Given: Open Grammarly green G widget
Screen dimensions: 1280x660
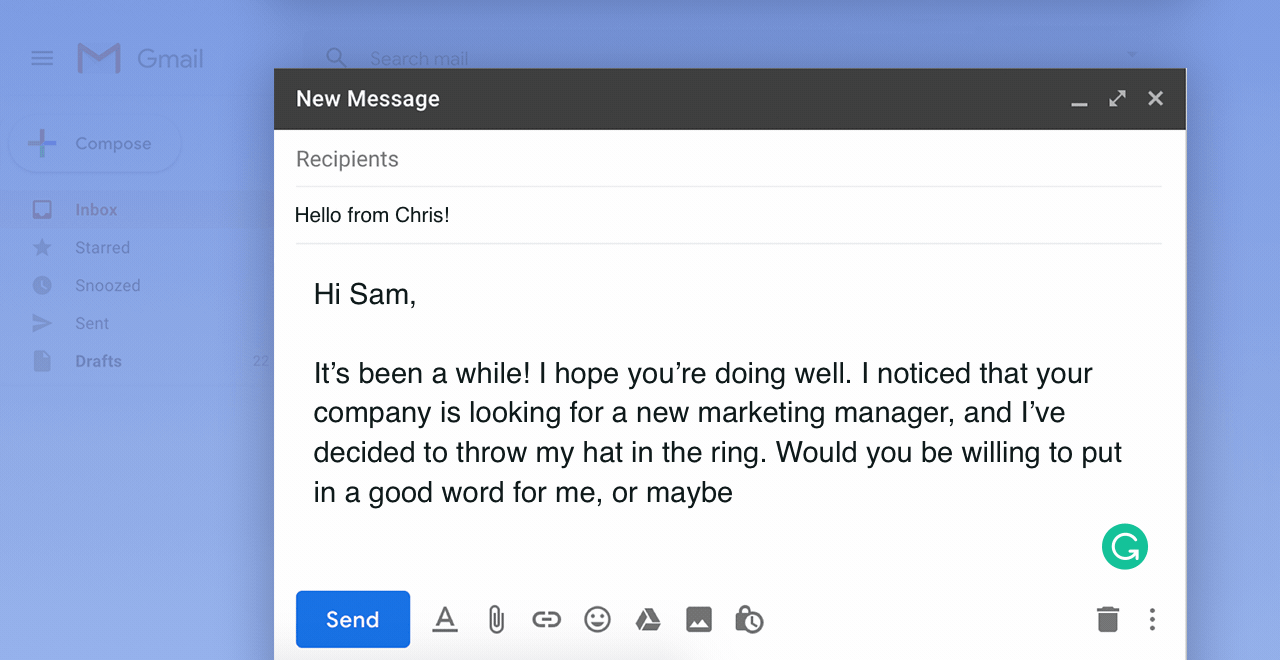Looking at the screenshot, I should pos(1125,547).
